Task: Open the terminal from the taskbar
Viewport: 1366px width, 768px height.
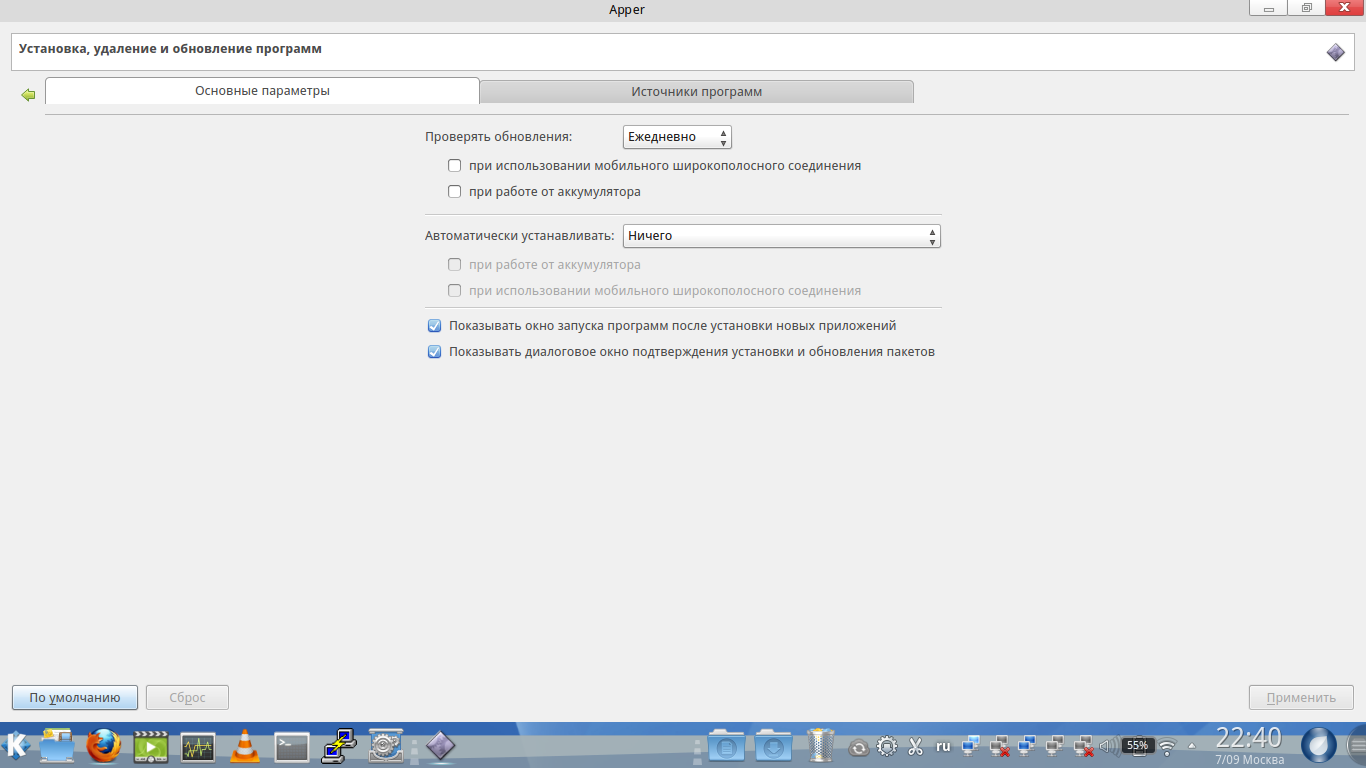Action: coord(292,746)
